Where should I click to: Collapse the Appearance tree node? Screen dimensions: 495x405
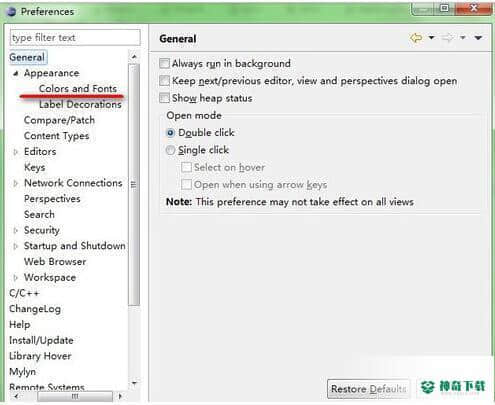pyautogui.click(x=15, y=73)
